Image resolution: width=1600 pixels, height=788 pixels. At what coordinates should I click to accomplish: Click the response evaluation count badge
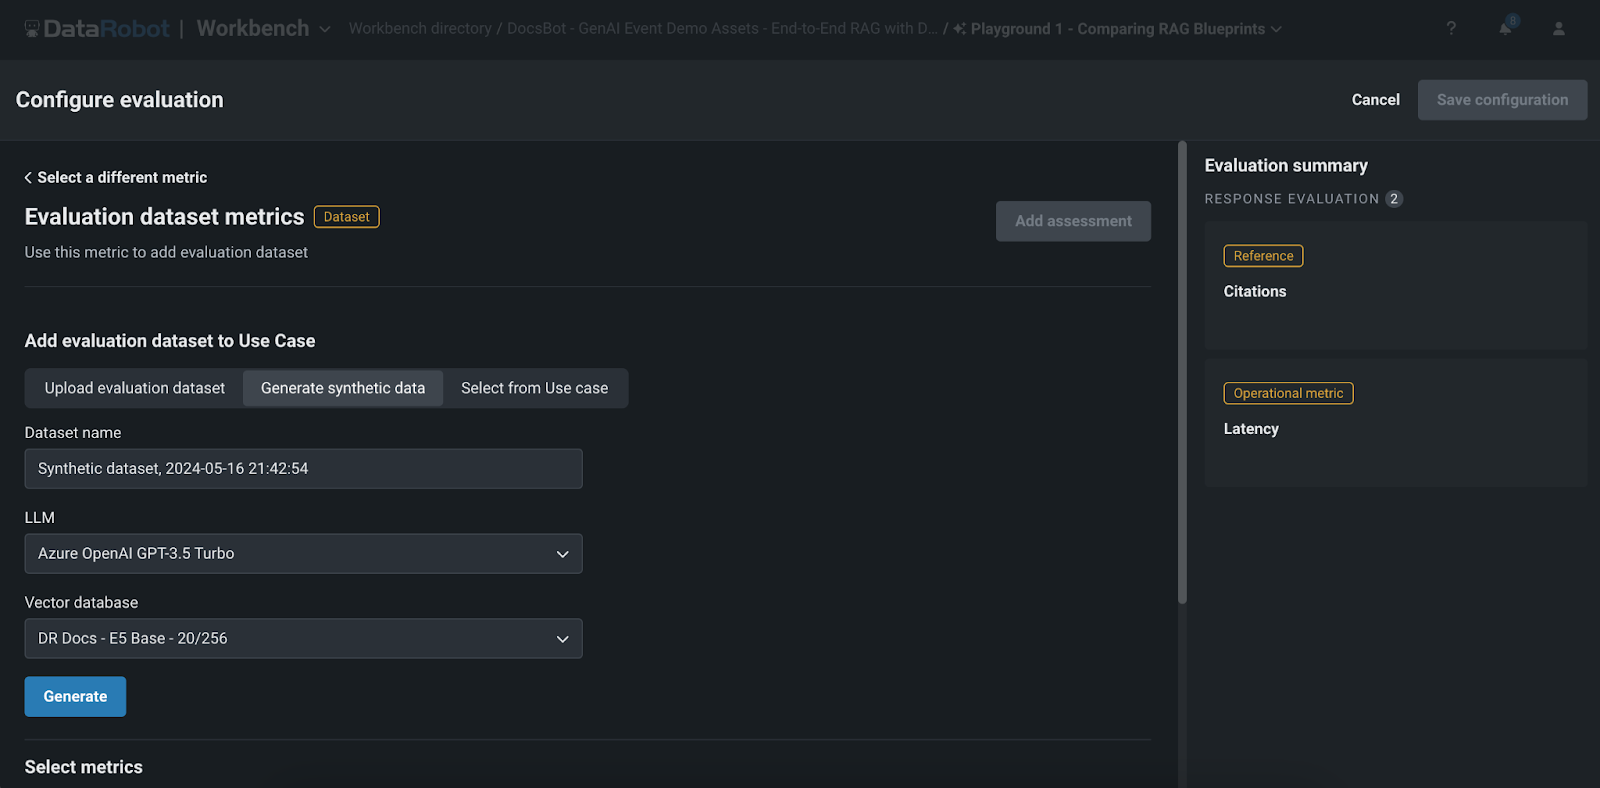pyautogui.click(x=1394, y=199)
